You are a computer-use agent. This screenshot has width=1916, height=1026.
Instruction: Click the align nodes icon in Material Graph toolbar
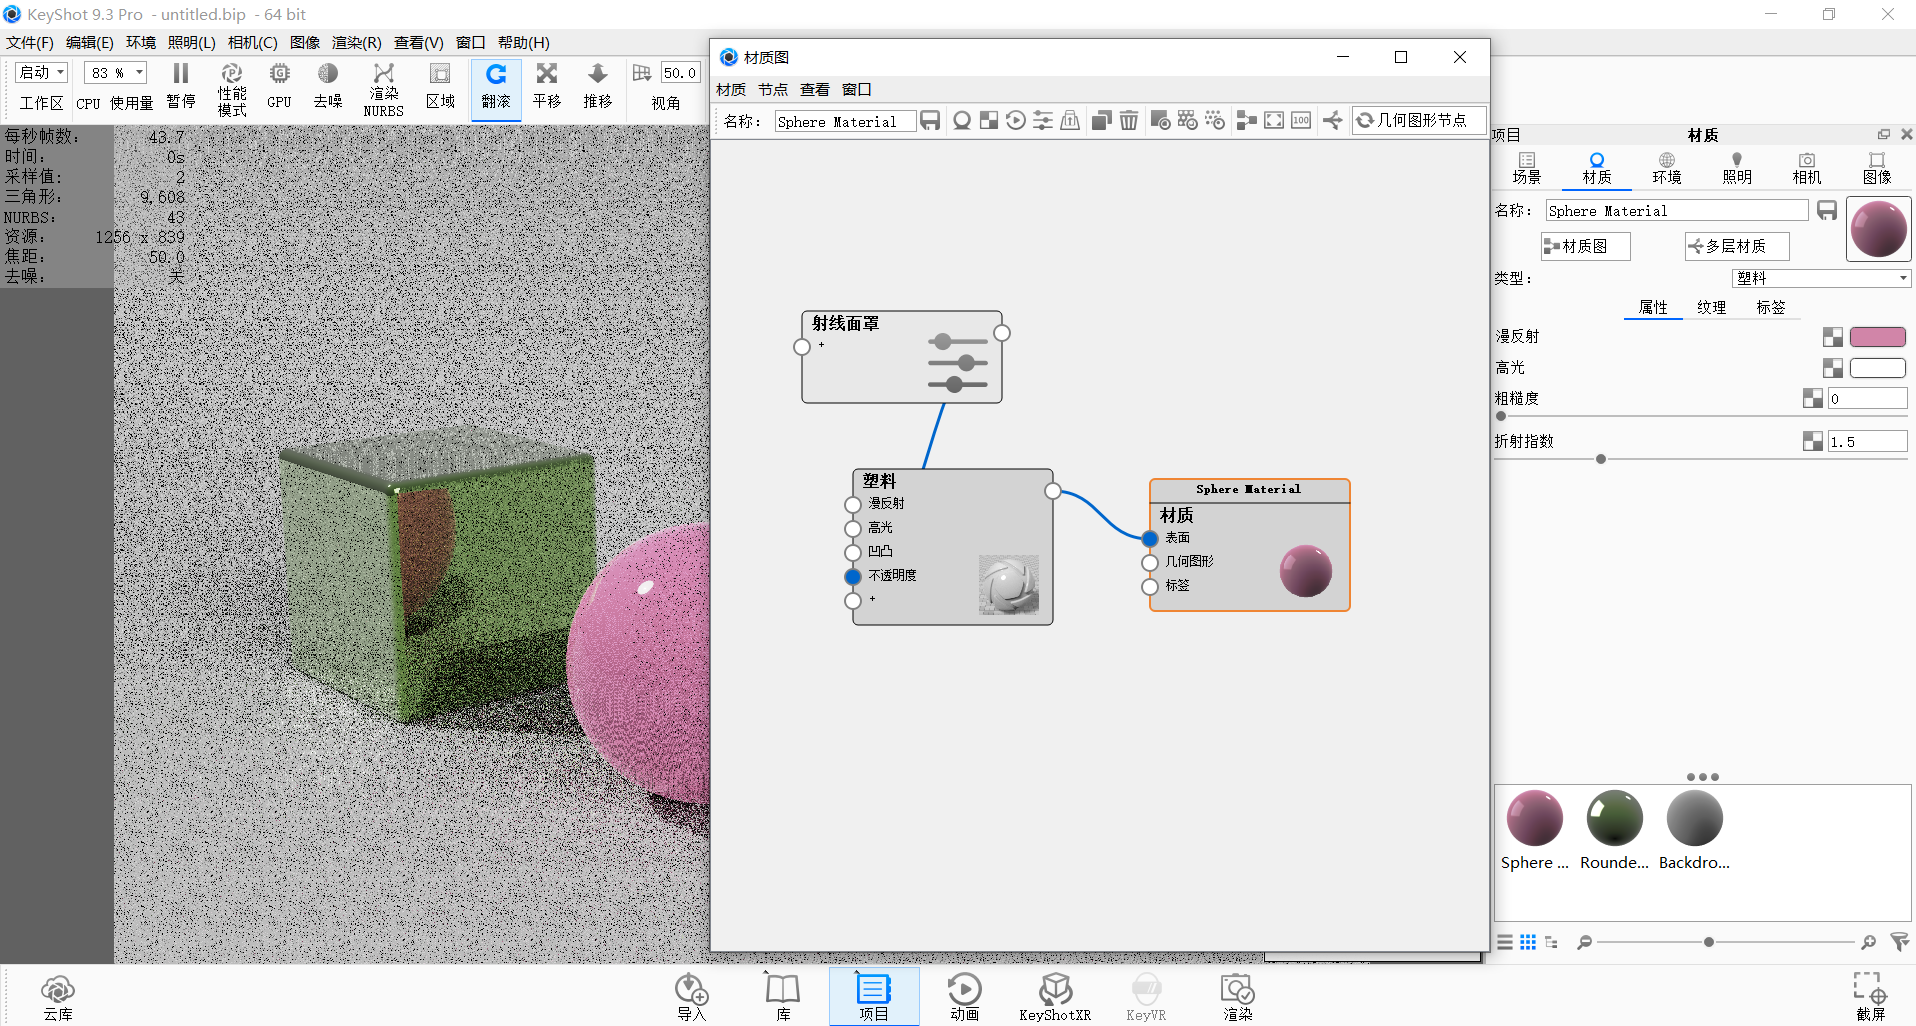coord(1247,121)
